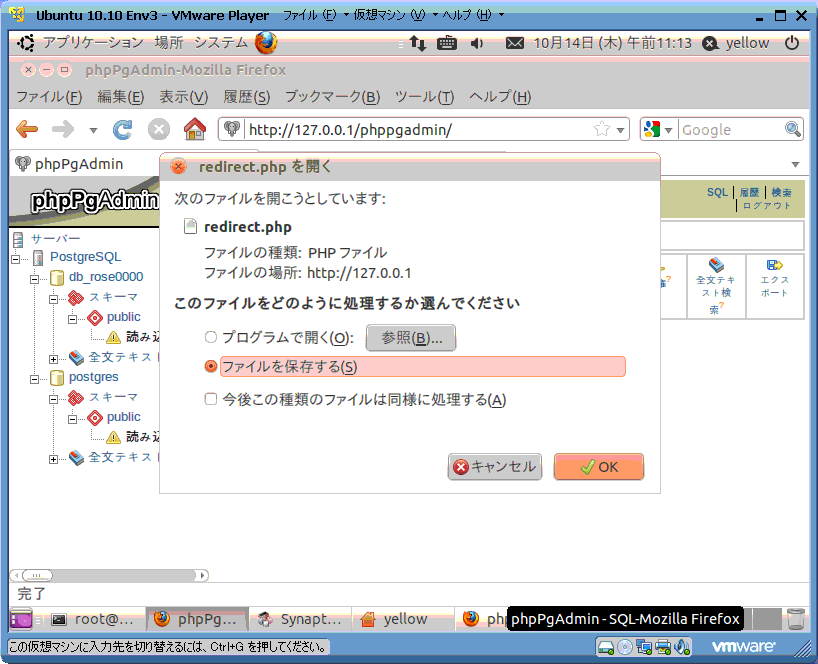The width and height of the screenshot is (818, 664).
Task: Click the postgres database cylinder icon
Action: click(57, 378)
